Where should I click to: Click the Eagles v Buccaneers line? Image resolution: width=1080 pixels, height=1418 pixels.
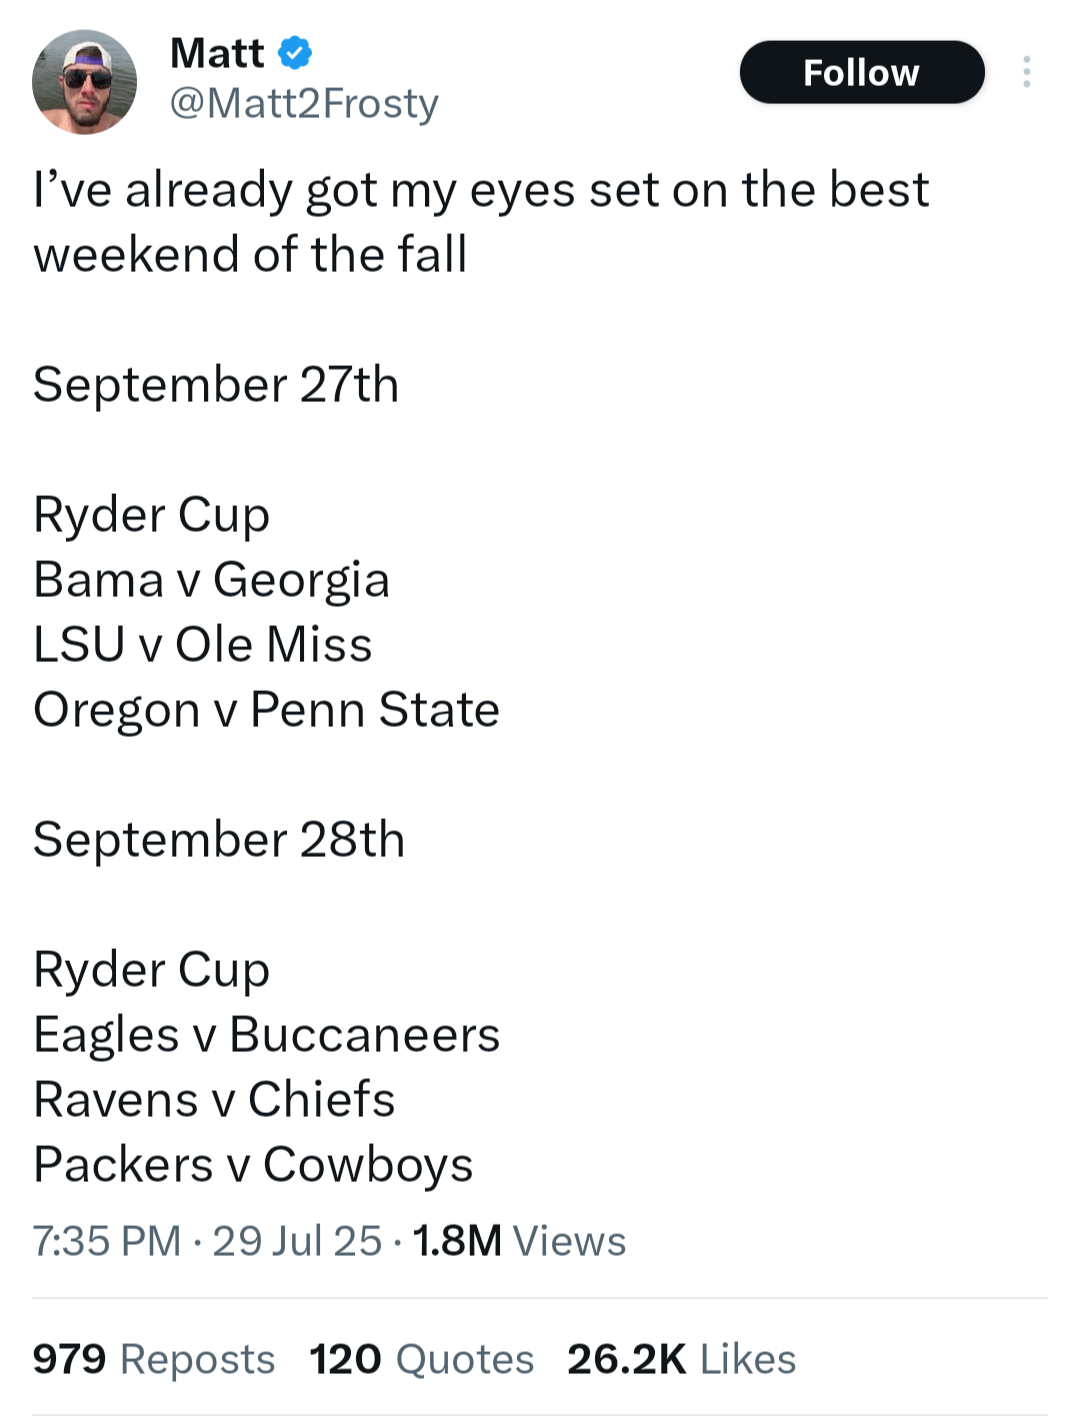tap(266, 1035)
